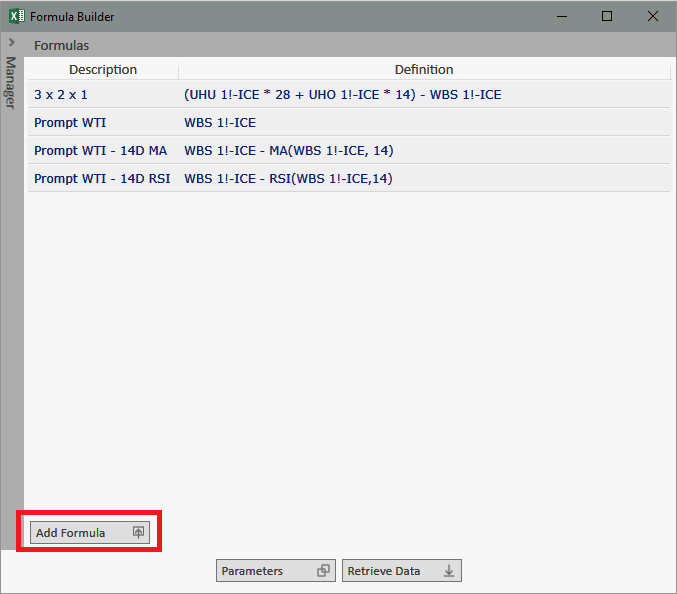Screen dimensions: 677x594
Task: Click the Add Formula button
Action: (x=90, y=532)
